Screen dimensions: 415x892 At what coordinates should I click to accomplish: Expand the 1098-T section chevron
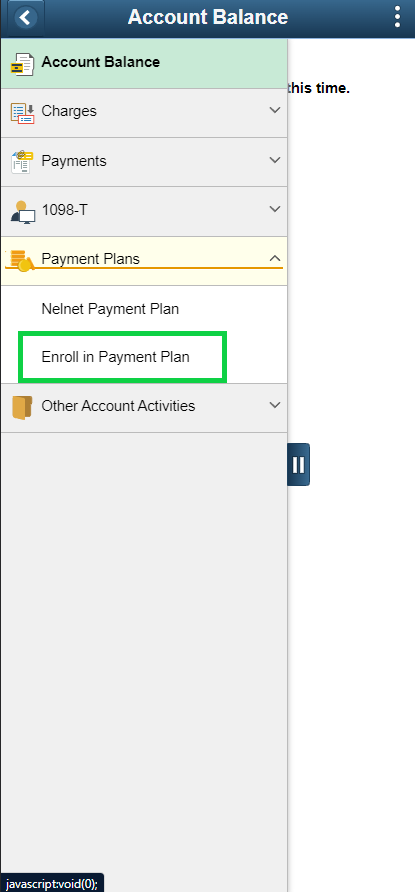pos(275,209)
